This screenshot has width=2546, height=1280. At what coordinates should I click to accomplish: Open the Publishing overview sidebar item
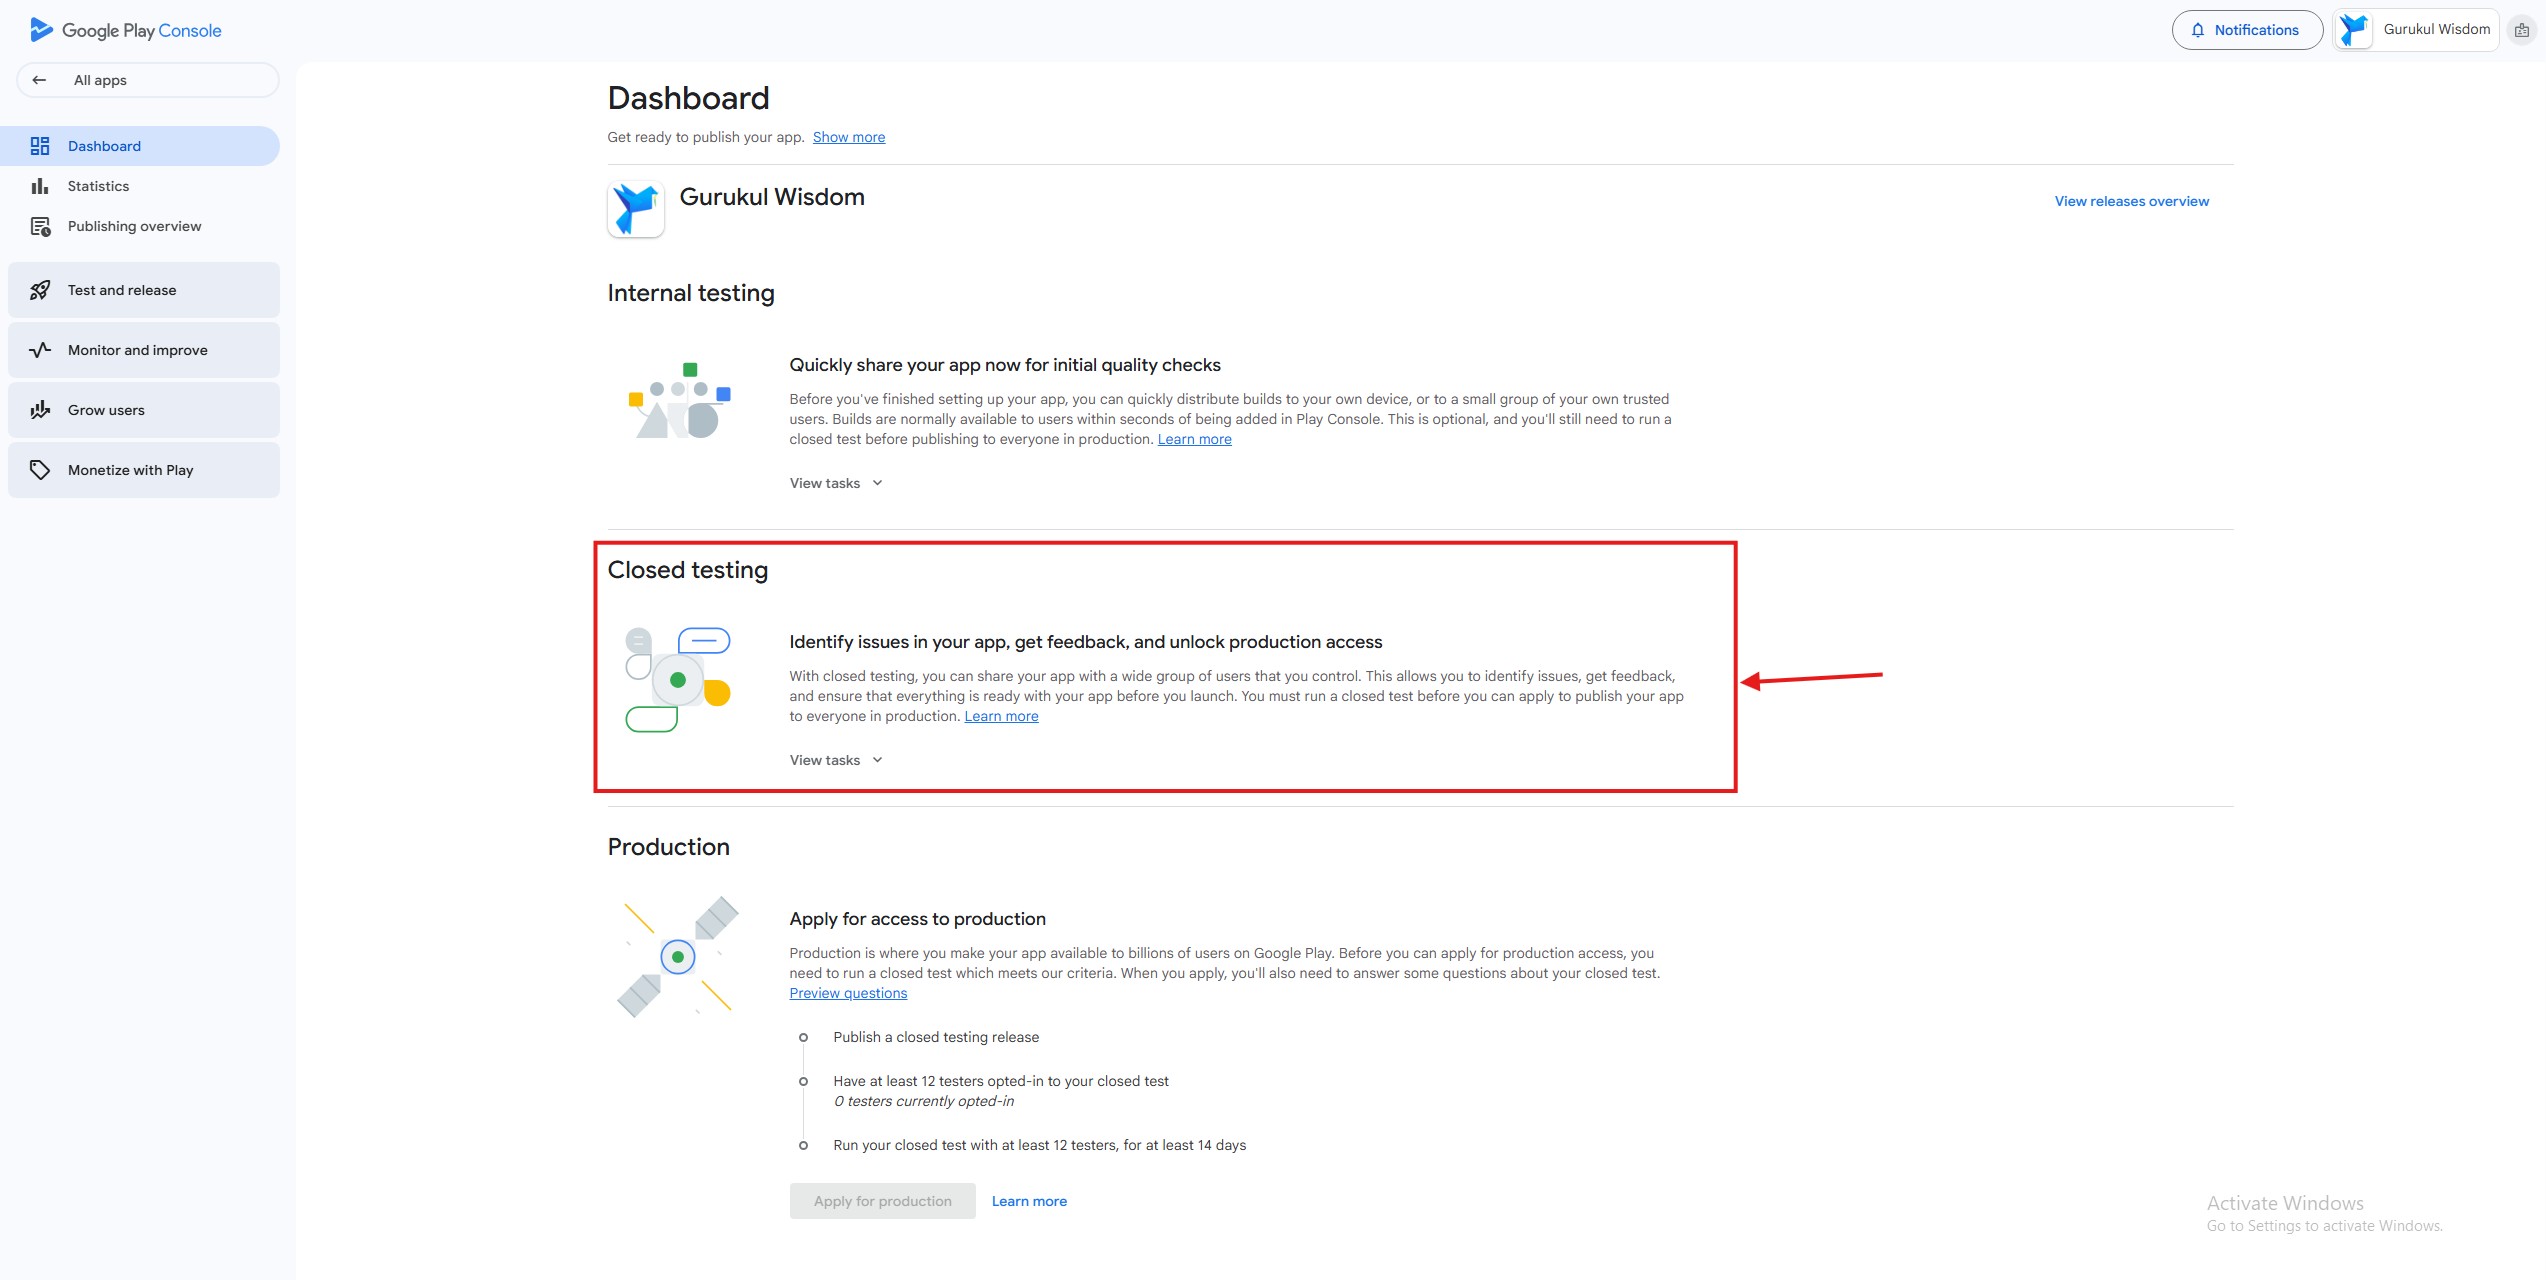click(x=134, y=226)
